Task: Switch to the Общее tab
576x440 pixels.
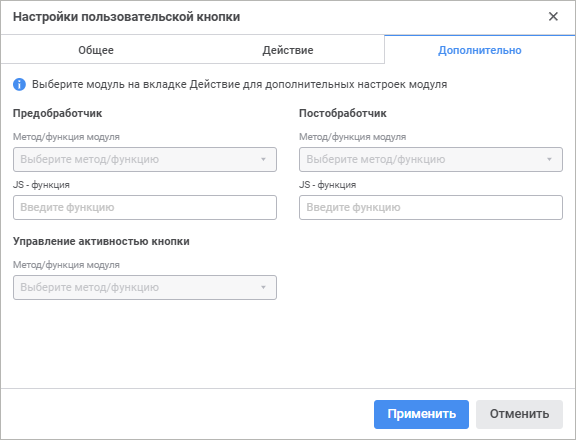Action: point(96,50)
